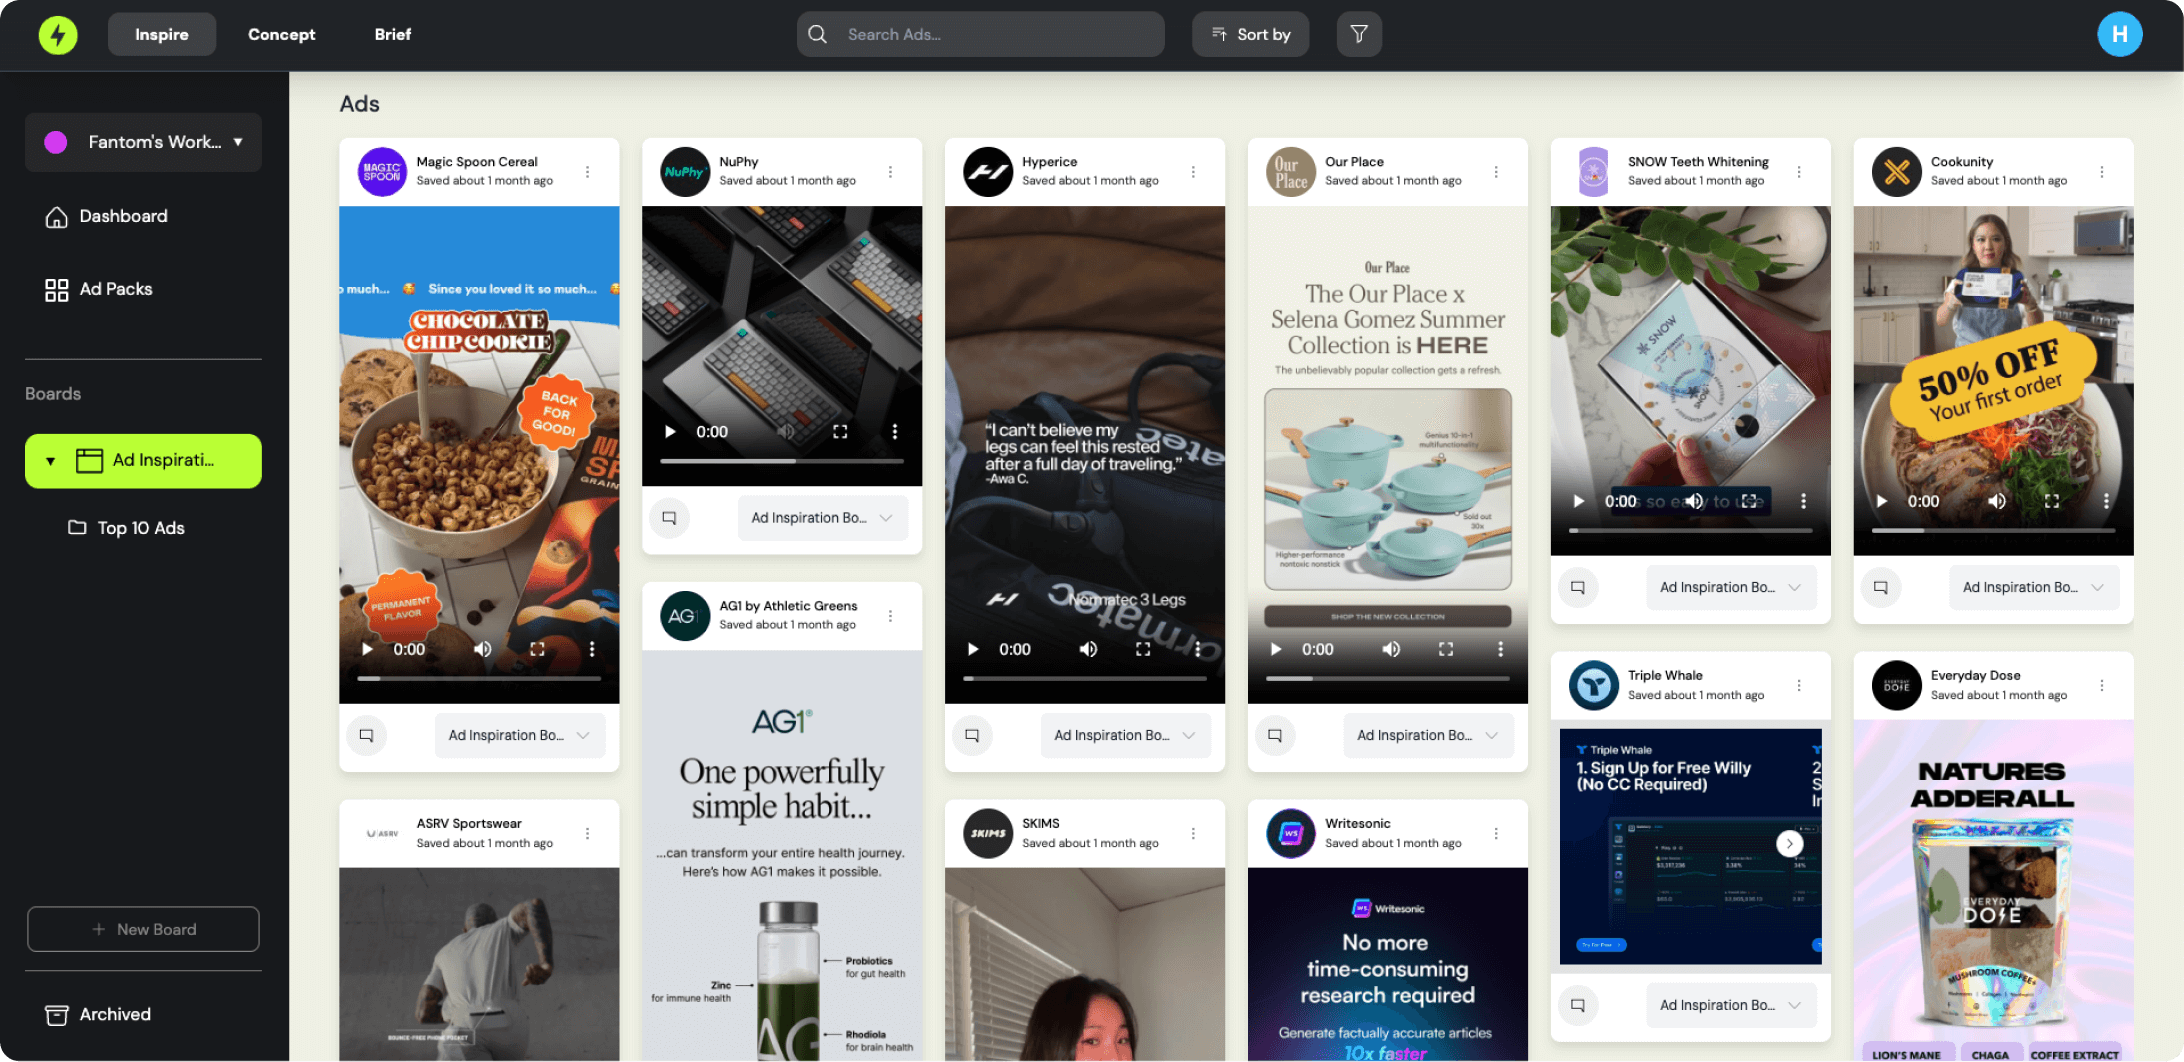Mute the Hyperice video
Viewport: 2184px width, 1062px height.
(x=1088, y=650)
